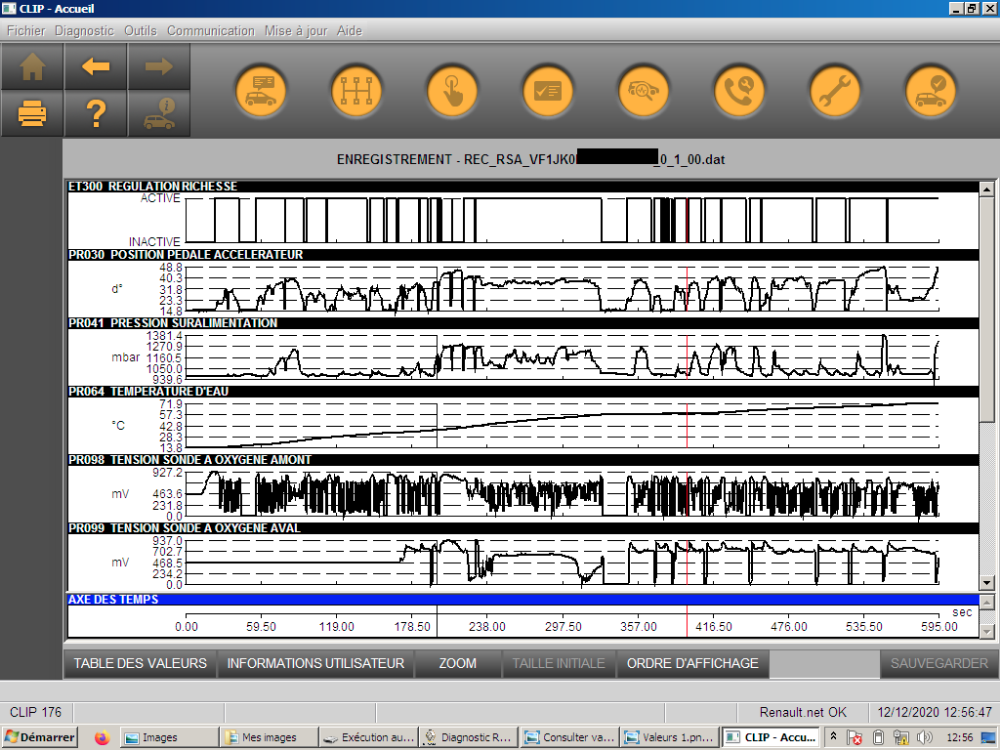
Task: Click INFORMATIONS UTILISATEUR button
Action: [315, 663]
